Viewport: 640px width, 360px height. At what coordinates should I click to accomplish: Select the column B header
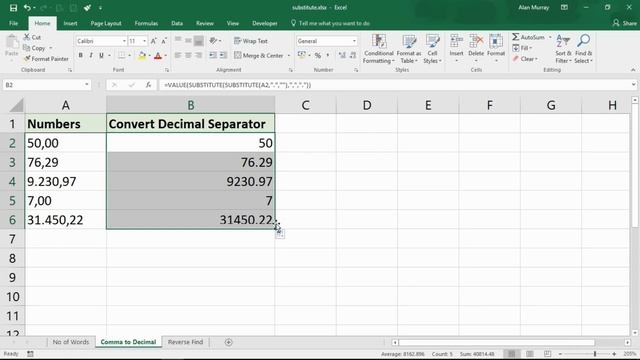(x=191, y=105)
